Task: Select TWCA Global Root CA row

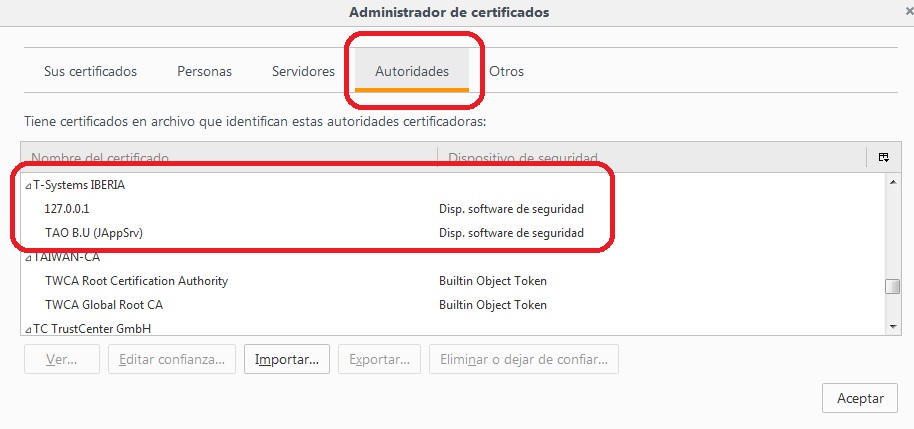Action: [454, 305]
